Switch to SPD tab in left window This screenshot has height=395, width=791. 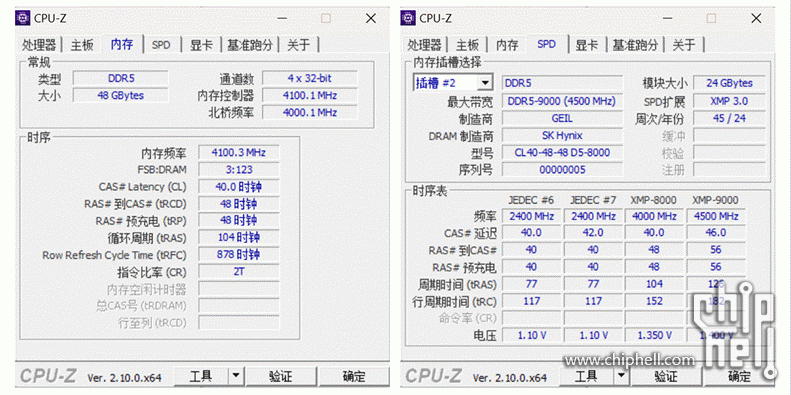pos(161,45)
